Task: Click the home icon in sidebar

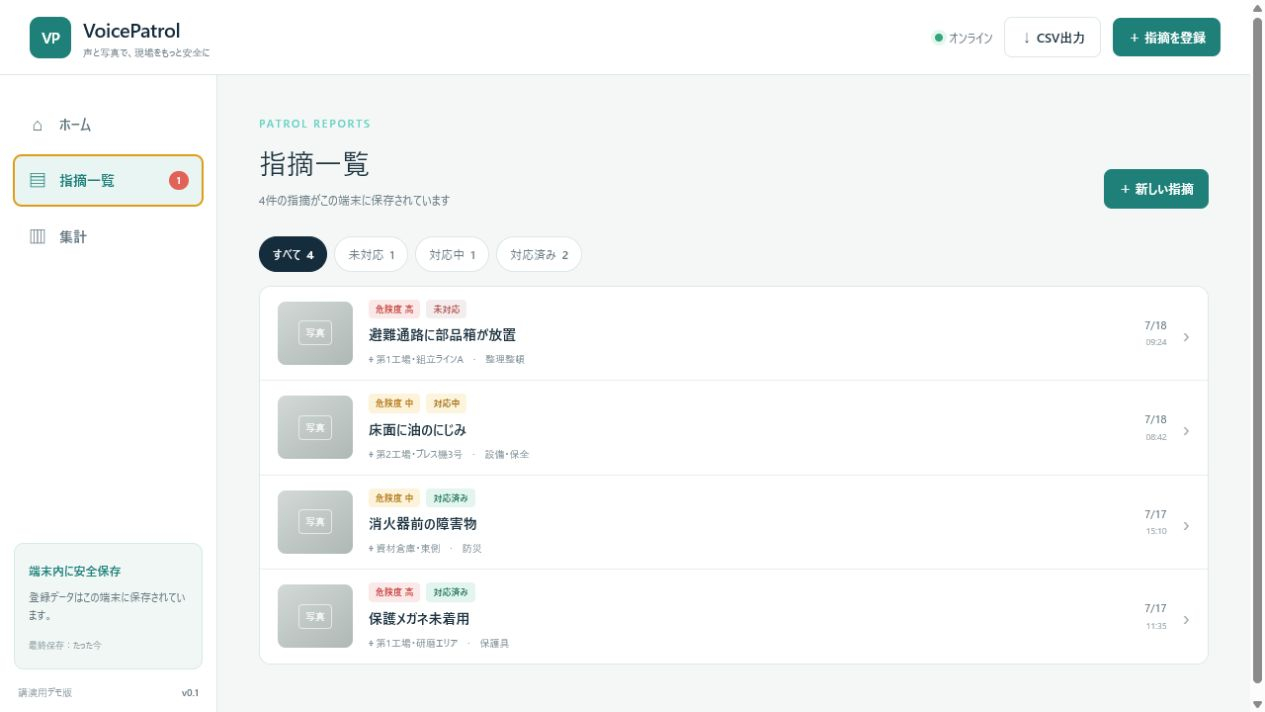Action: 38,125
